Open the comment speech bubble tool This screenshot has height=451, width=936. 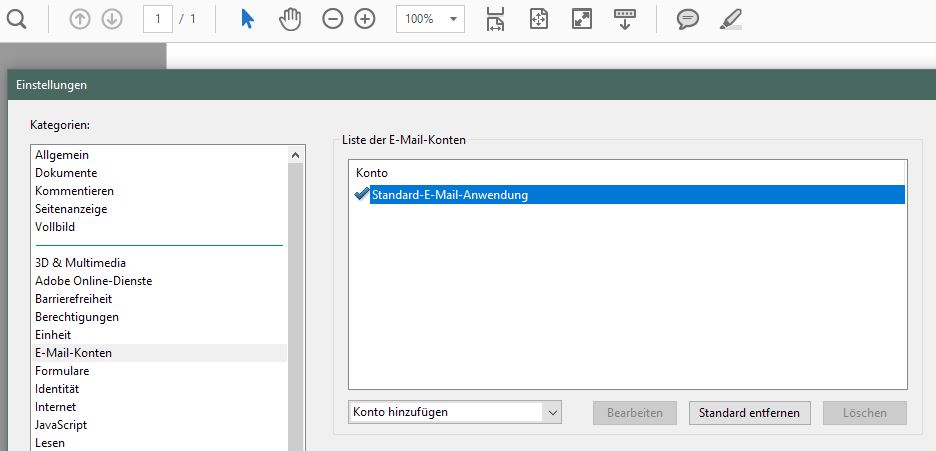(x=688, y=19)
